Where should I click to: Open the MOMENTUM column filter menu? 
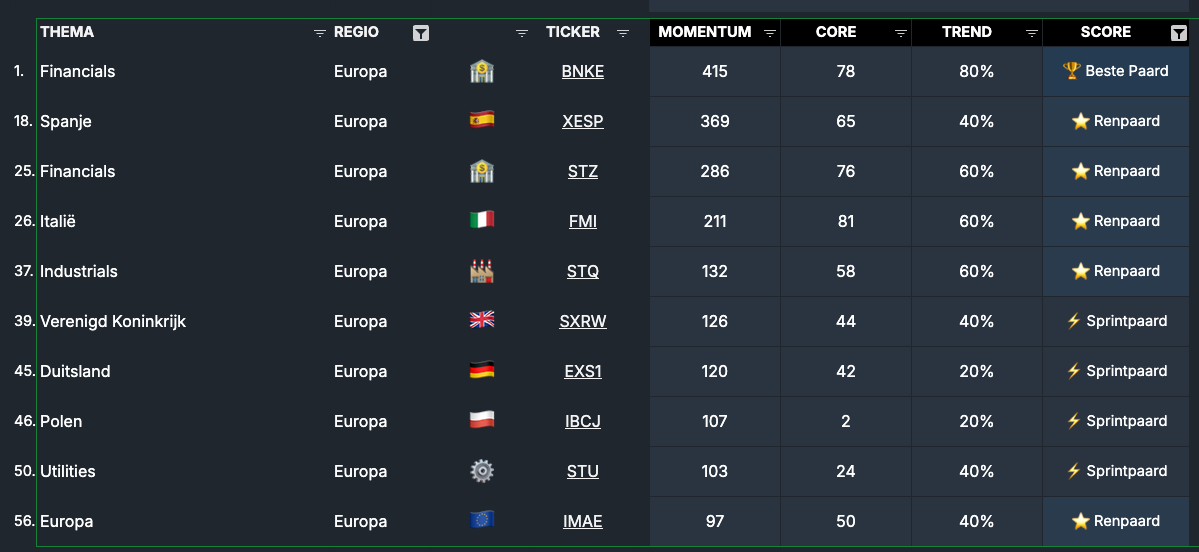(x=770, y=33)
